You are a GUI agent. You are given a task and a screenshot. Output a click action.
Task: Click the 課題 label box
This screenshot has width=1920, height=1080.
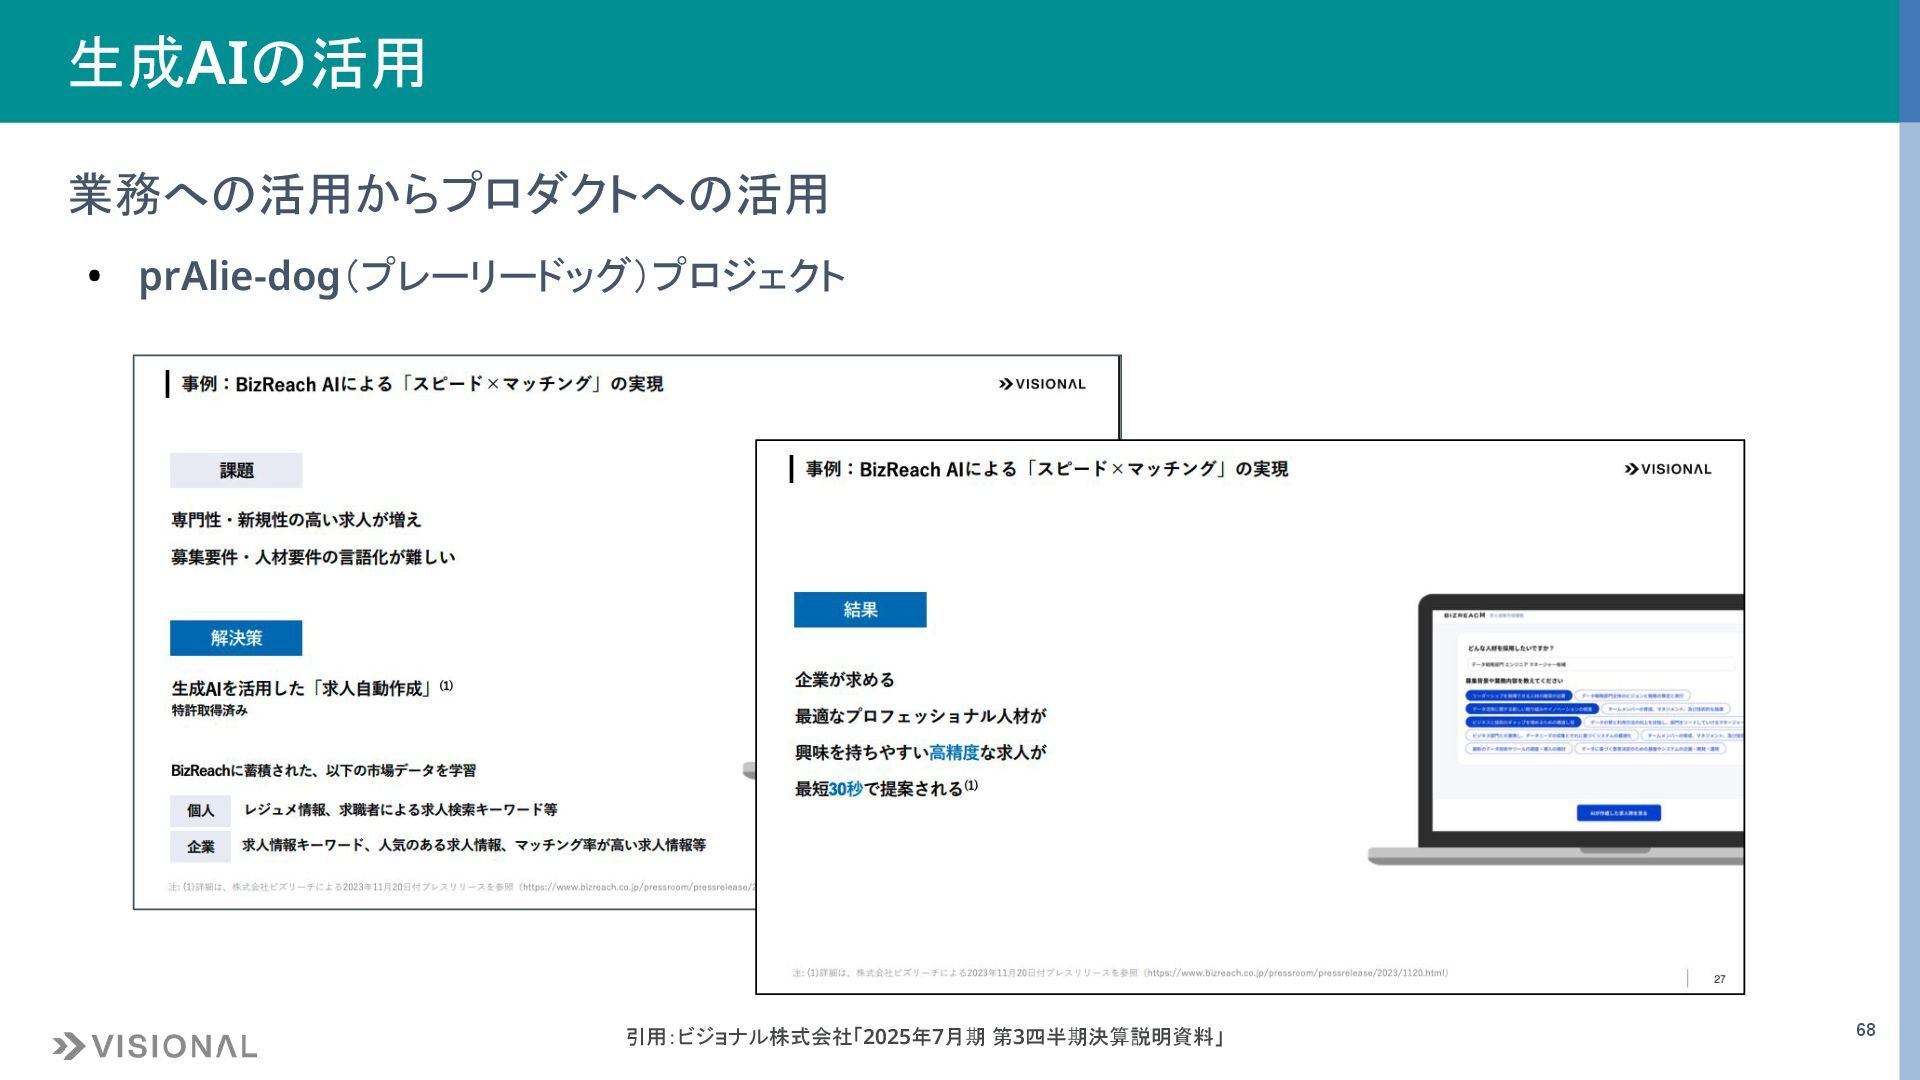tap(236, 470)
